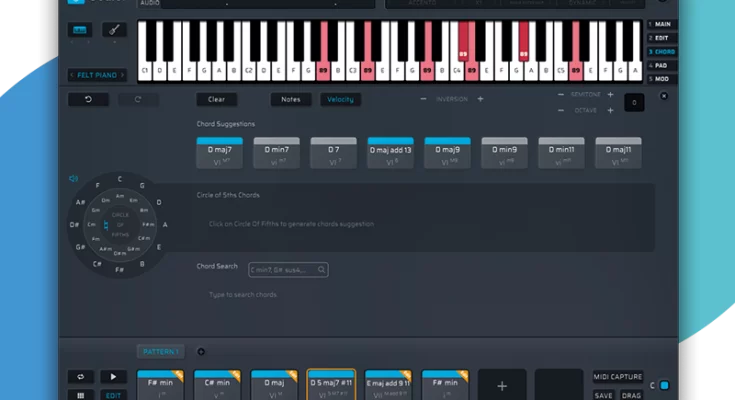The image size is (735, 400).
Task: Click the speaker icon above Circle of Fifths
Action: [x=73, y=179]
